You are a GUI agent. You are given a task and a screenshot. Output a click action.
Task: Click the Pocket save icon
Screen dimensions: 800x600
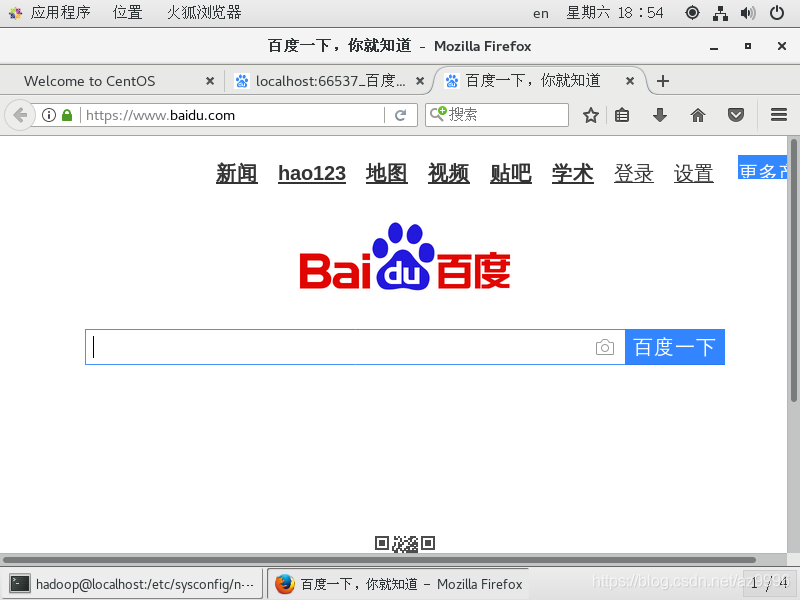(x=736, y=115)
